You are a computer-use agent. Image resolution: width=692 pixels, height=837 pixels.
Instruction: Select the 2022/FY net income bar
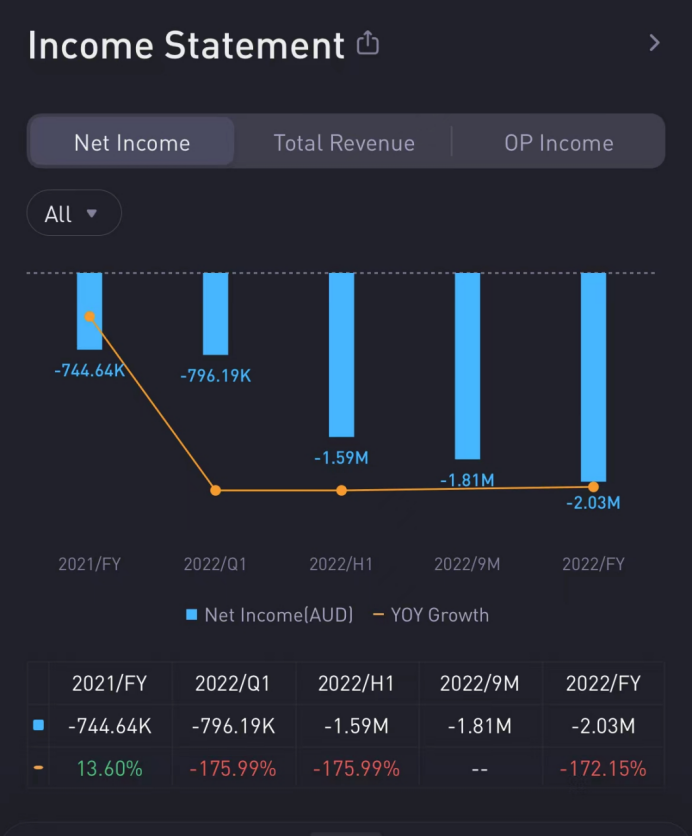(593, 377)
